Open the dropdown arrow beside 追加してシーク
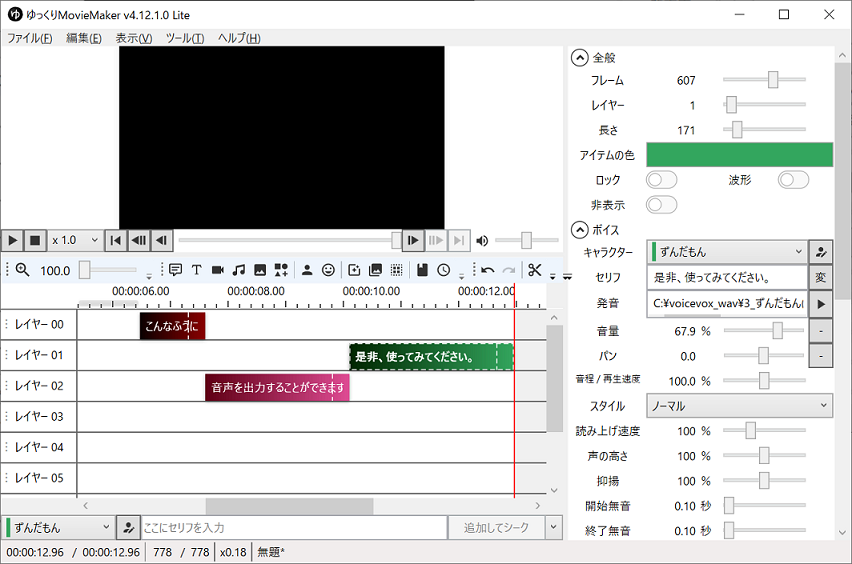 click(554, 528)
